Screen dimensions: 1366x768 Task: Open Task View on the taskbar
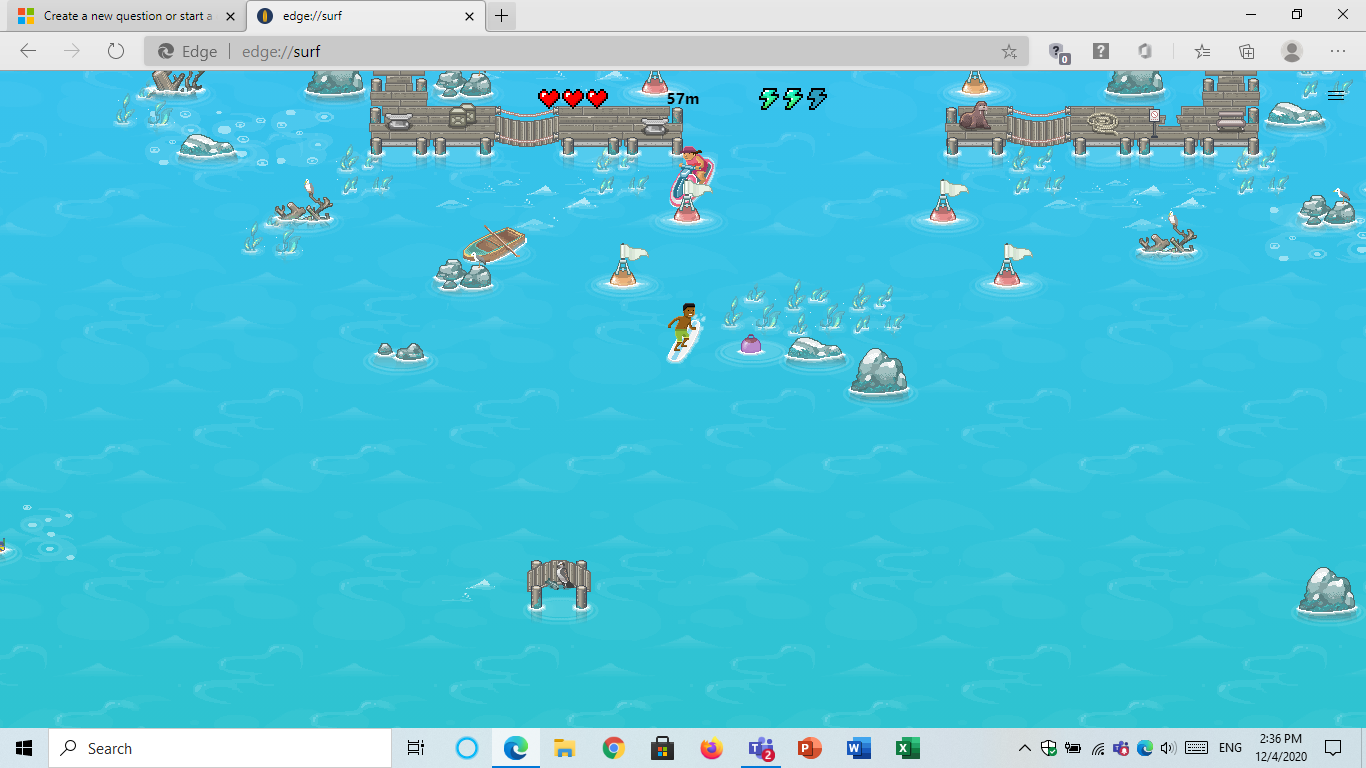(416, 748)
